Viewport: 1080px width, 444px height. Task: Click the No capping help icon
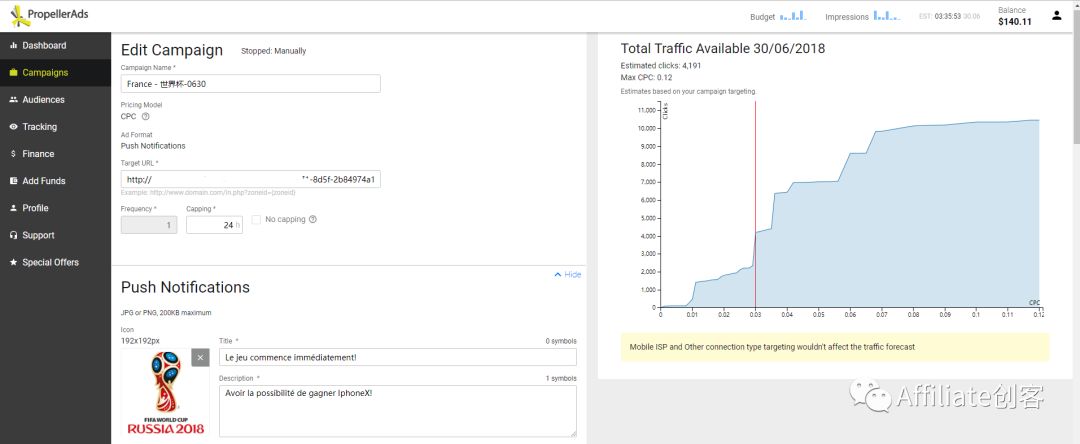point(313,220)
